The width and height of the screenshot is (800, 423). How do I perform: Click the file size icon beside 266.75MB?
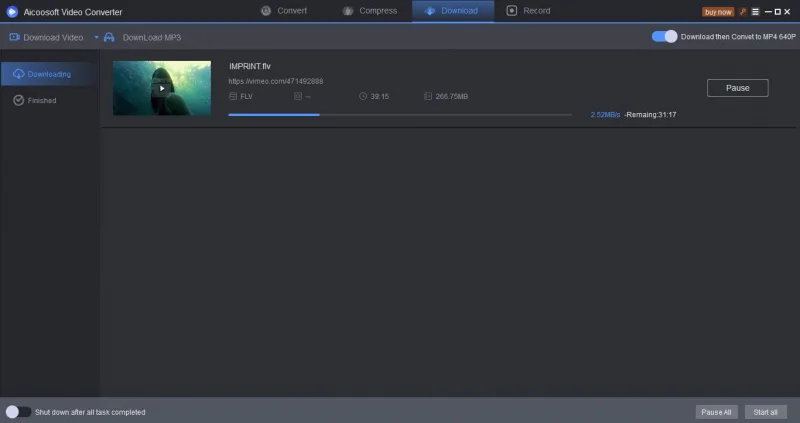pyautogui.click(x=428, y=96)
